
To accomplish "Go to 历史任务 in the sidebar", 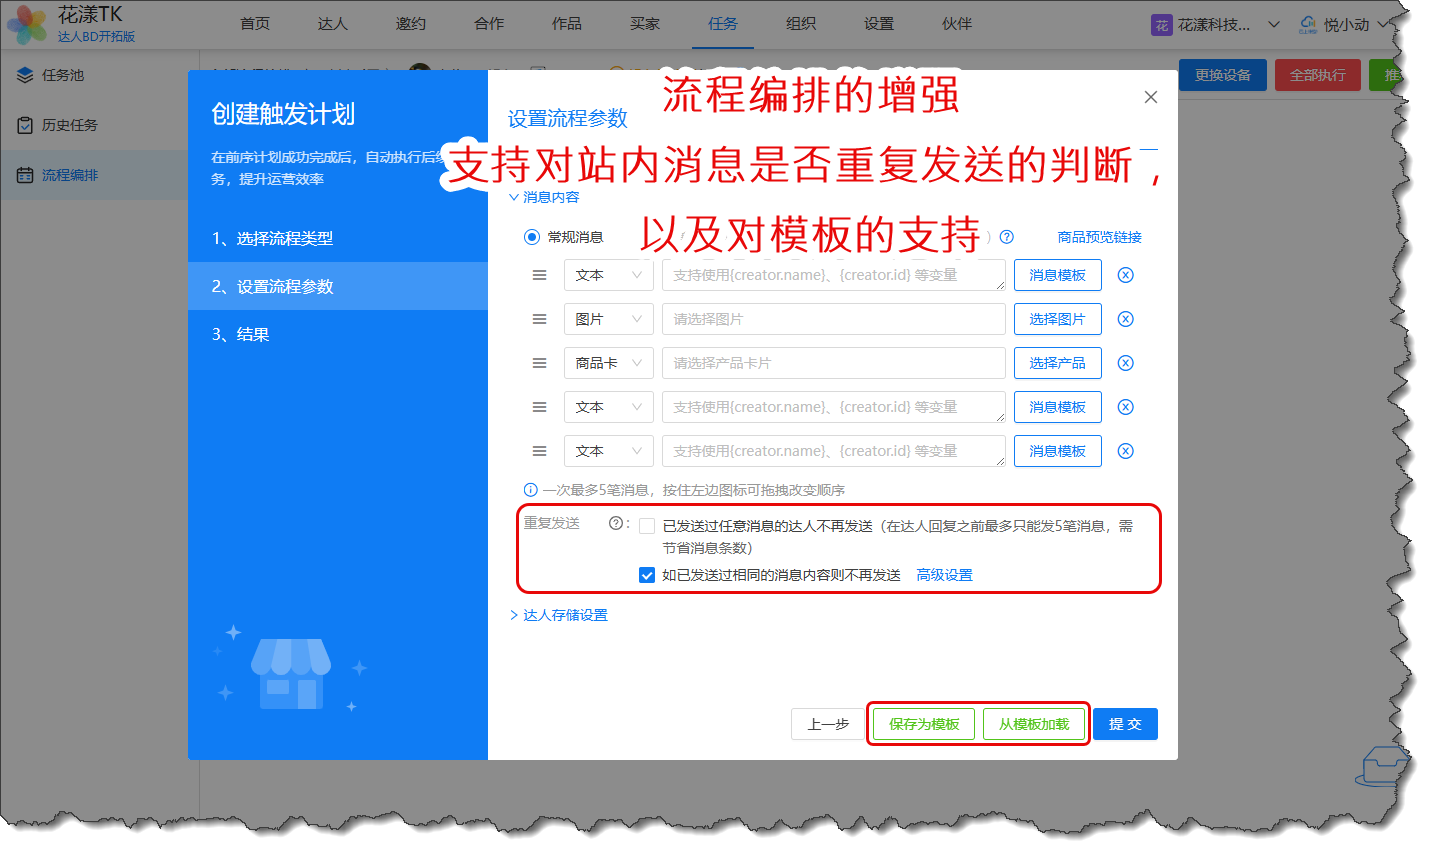I will (69, 125).
